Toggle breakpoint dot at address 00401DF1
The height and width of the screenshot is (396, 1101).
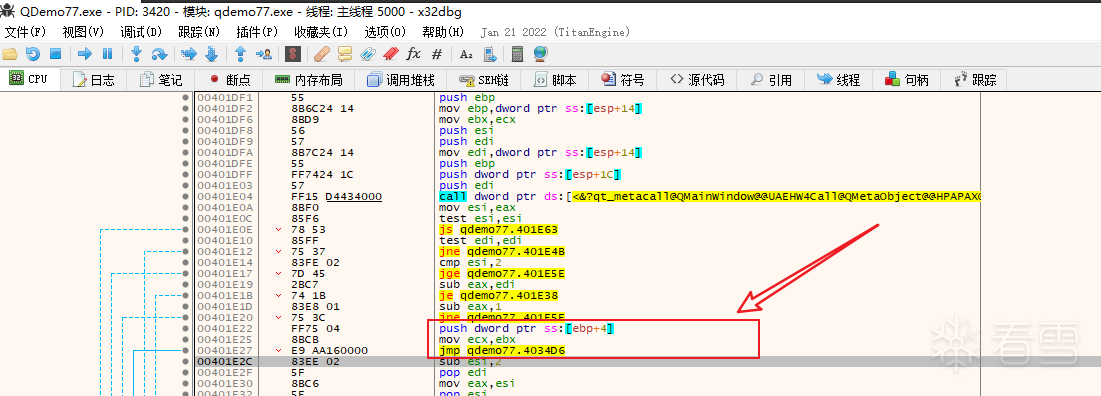[x=185, y=98]
